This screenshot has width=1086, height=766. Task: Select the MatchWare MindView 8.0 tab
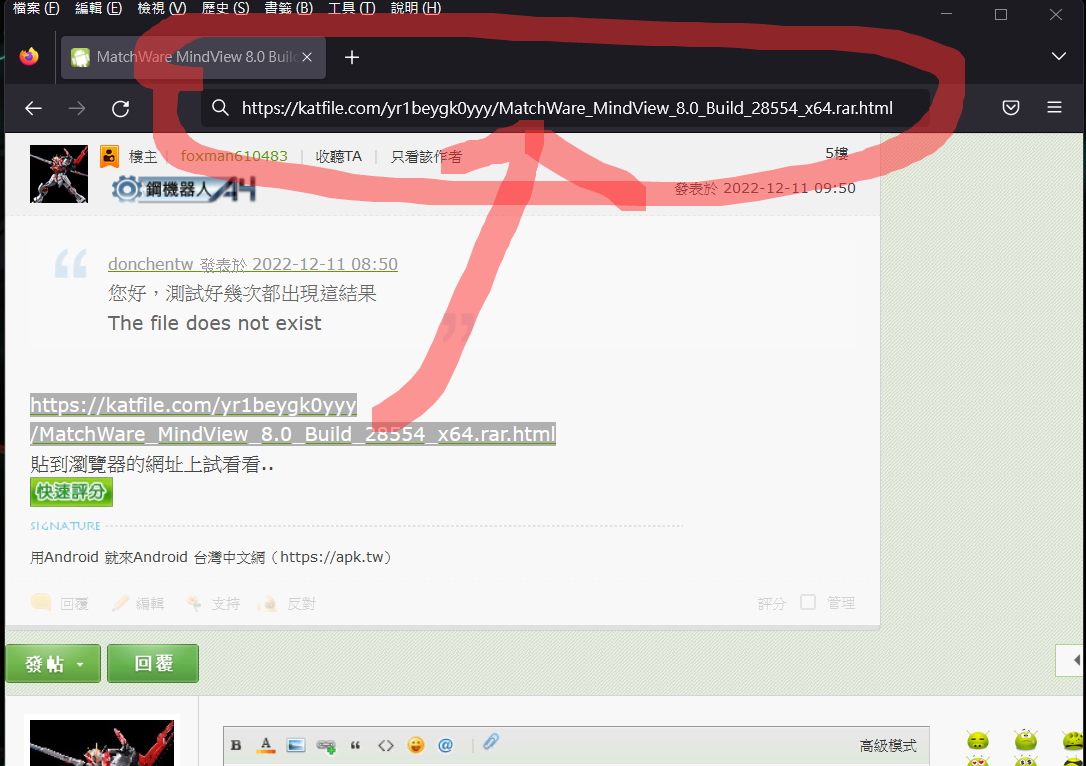[193, 57]
